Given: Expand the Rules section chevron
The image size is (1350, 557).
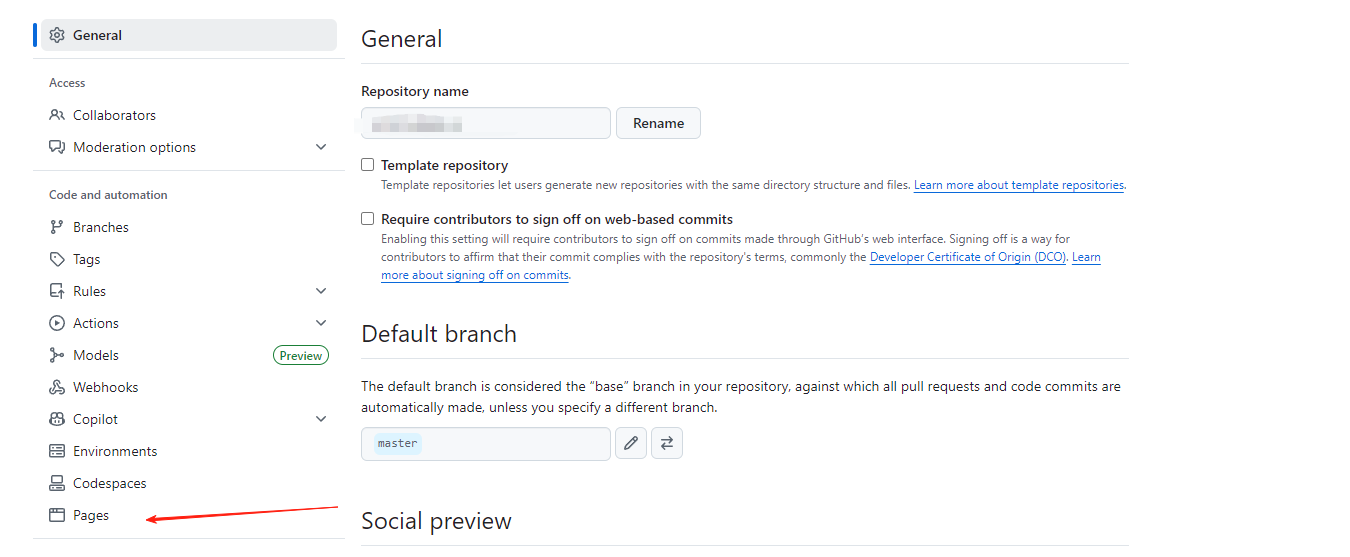Looking at the screenshot, I should pyautogui.click(x=321, y=291).
